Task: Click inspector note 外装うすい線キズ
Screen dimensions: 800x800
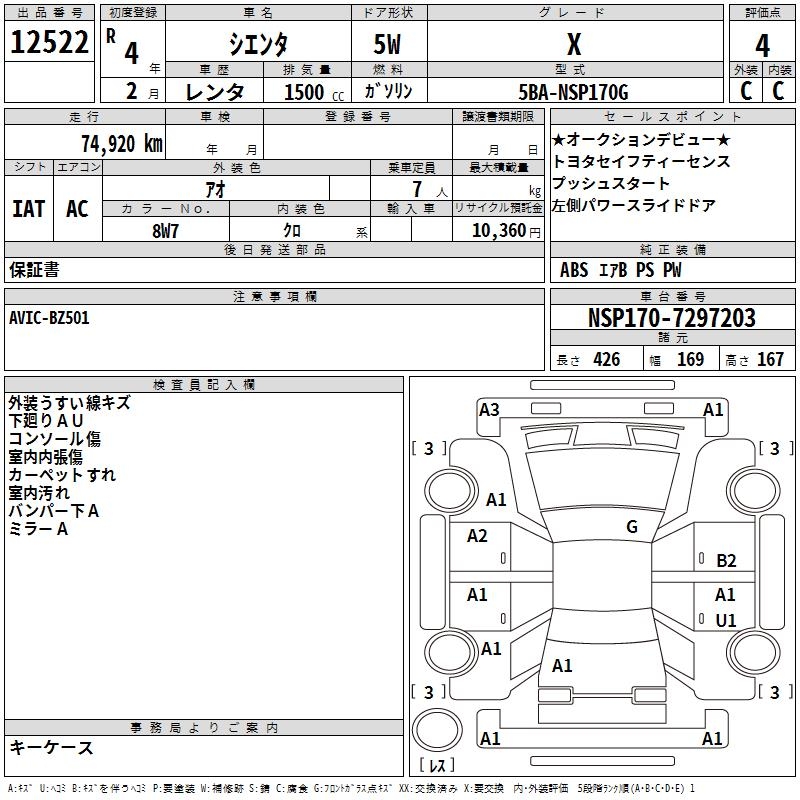Action: (x=70, y=403)
